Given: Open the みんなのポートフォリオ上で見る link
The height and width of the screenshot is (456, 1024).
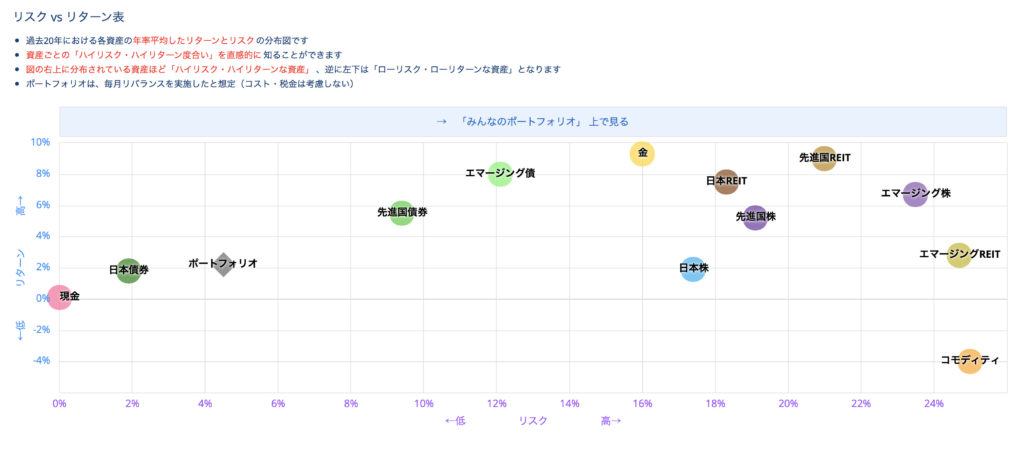Looking at the screenshot, I should pos(533,121).
